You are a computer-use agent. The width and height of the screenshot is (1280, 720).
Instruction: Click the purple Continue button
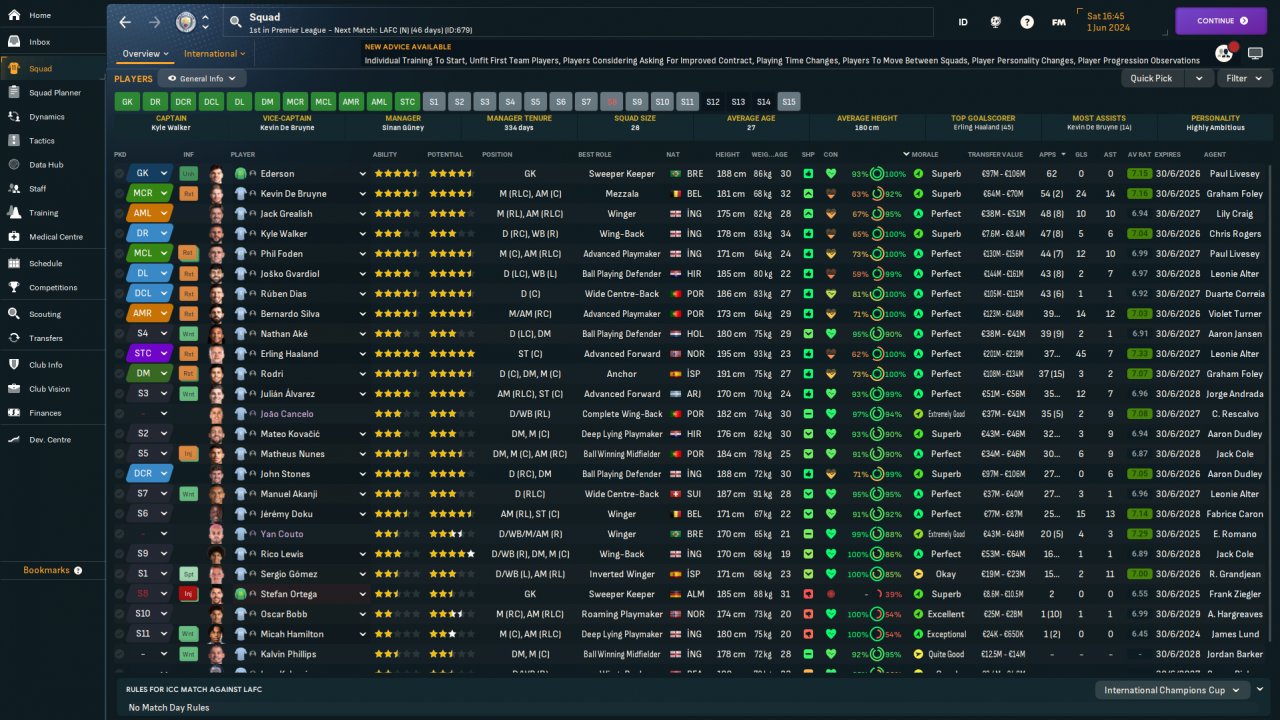click(1221, 21)
